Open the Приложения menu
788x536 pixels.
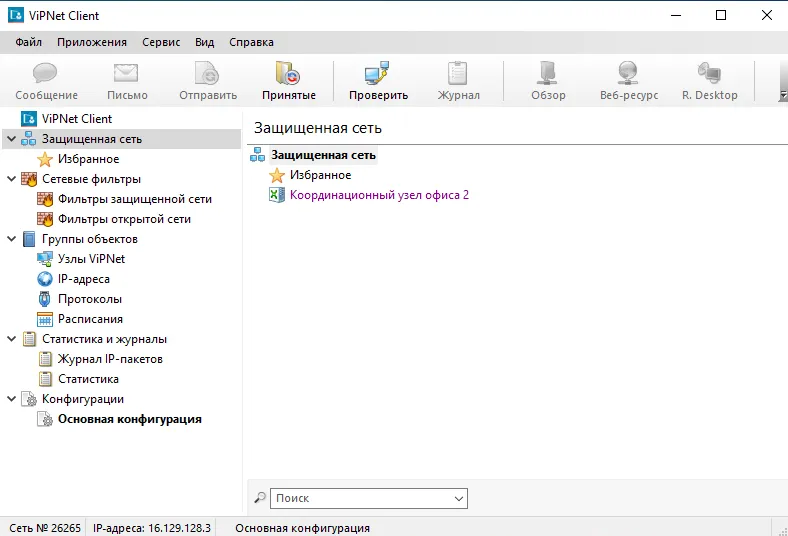click(x=92, y=42)
